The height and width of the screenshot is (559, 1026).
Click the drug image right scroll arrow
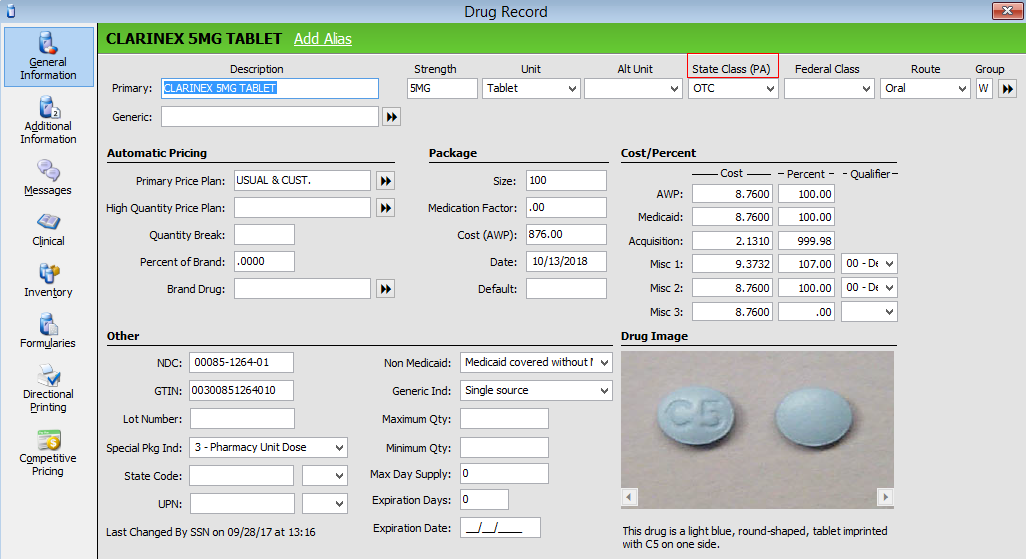point(885,497)
